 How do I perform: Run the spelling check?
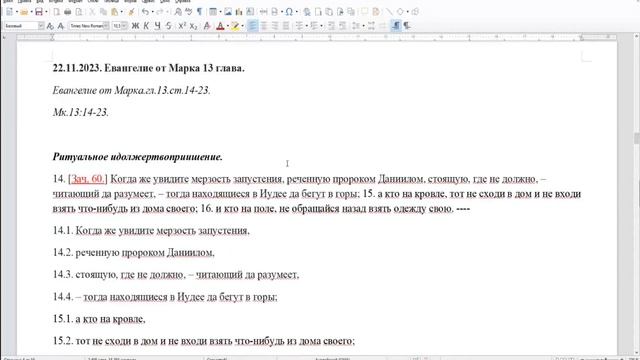point(189,12)
